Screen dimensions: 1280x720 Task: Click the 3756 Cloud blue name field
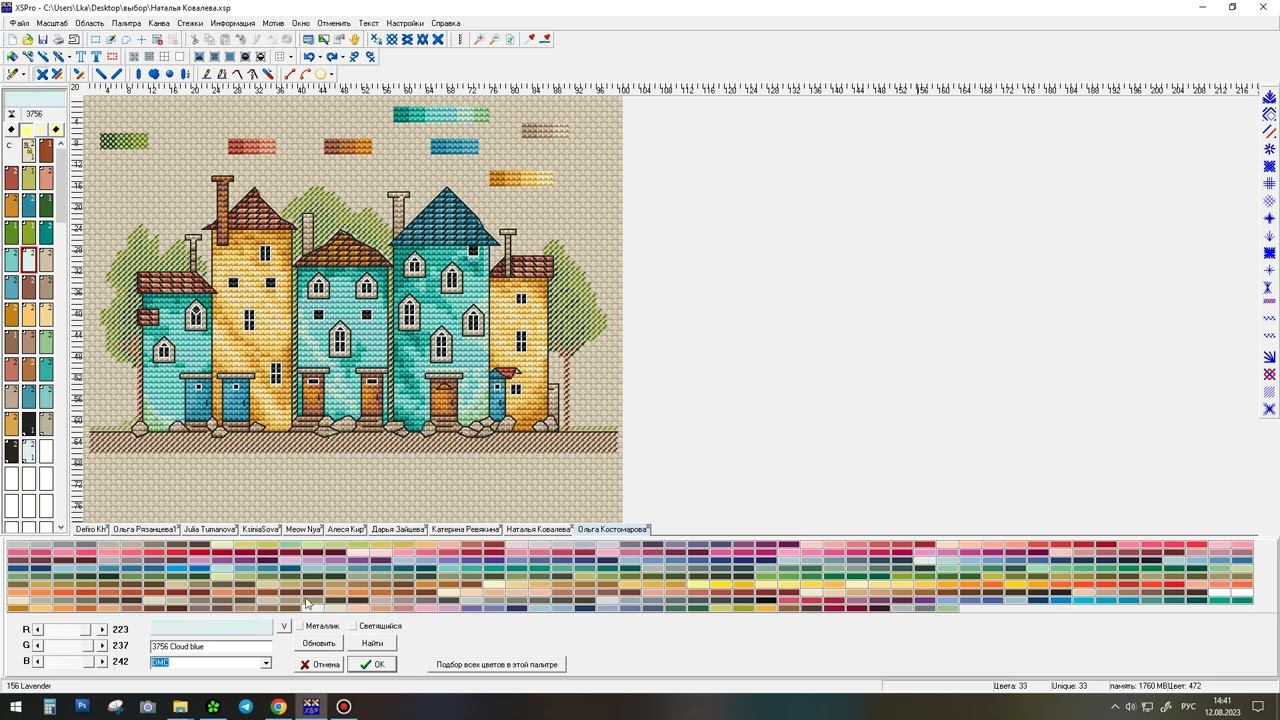tap(210, 647)
